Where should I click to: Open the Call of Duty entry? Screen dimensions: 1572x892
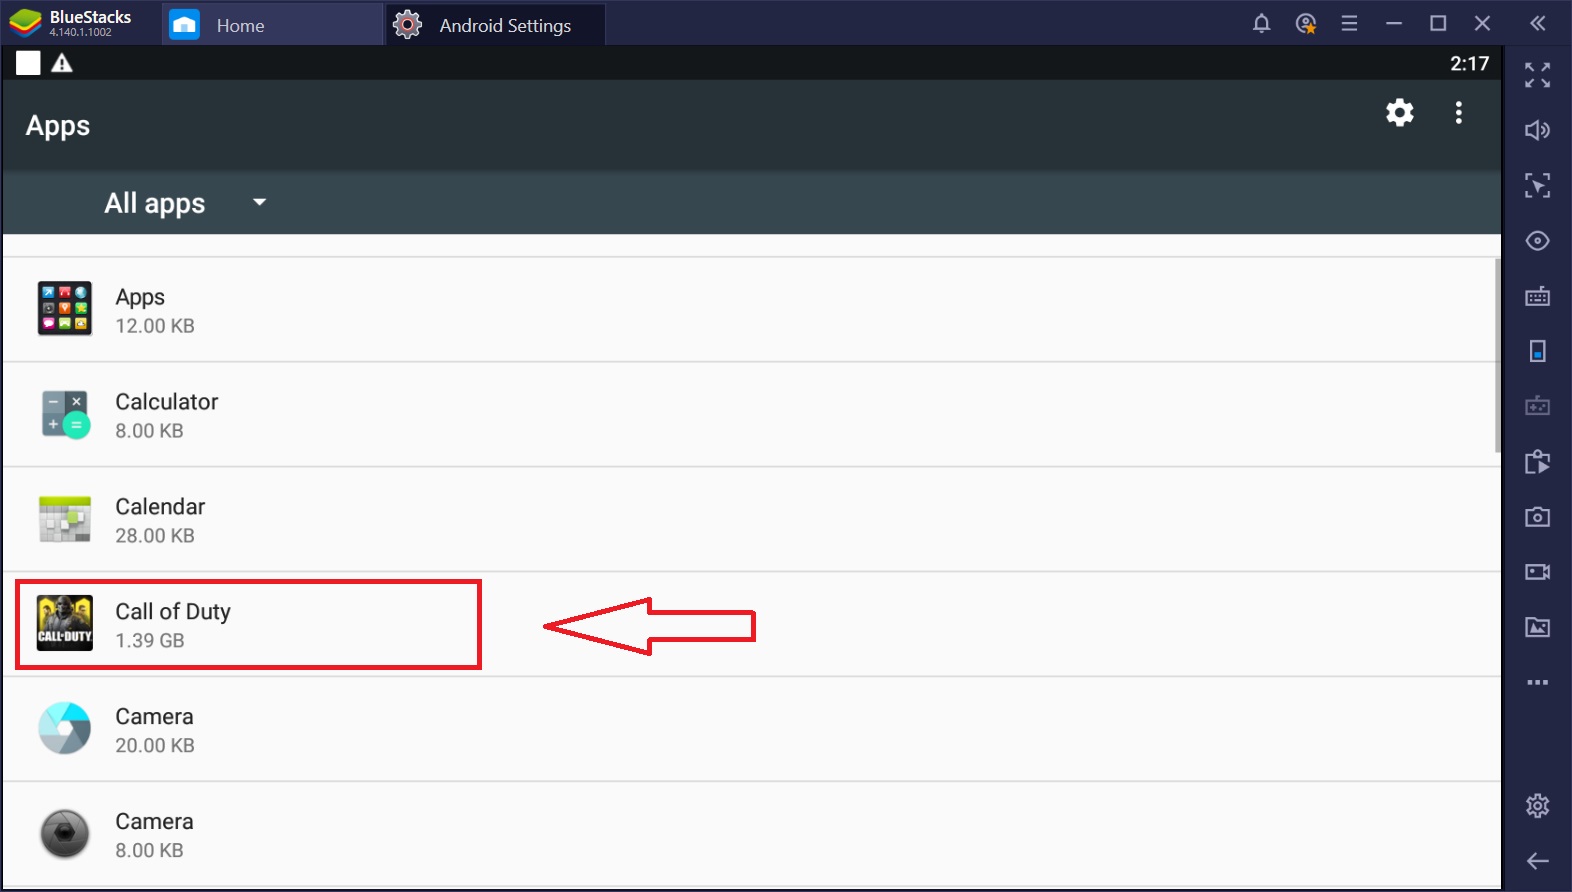pyautogui.click(x=750, y=625)
